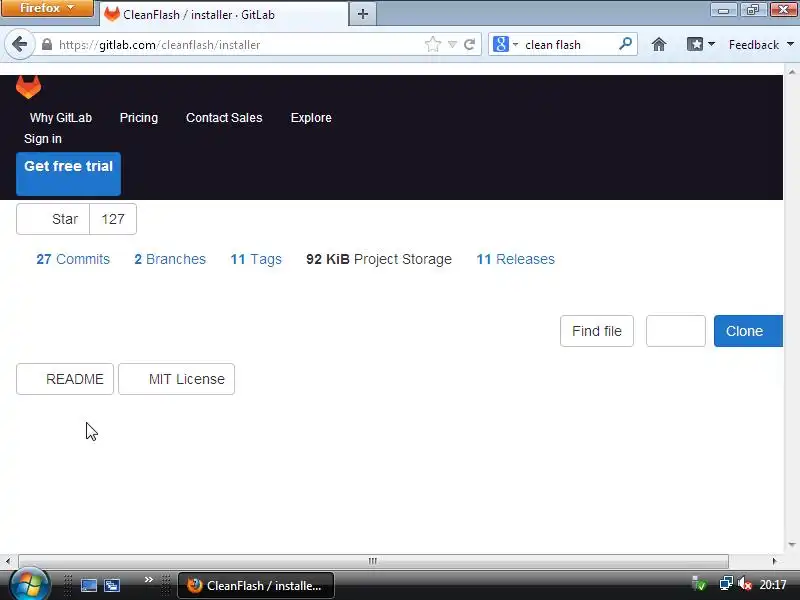This screenshot has height=600, width=800.
Task: Click the padlock site security icon
Action: pos(47,44)
